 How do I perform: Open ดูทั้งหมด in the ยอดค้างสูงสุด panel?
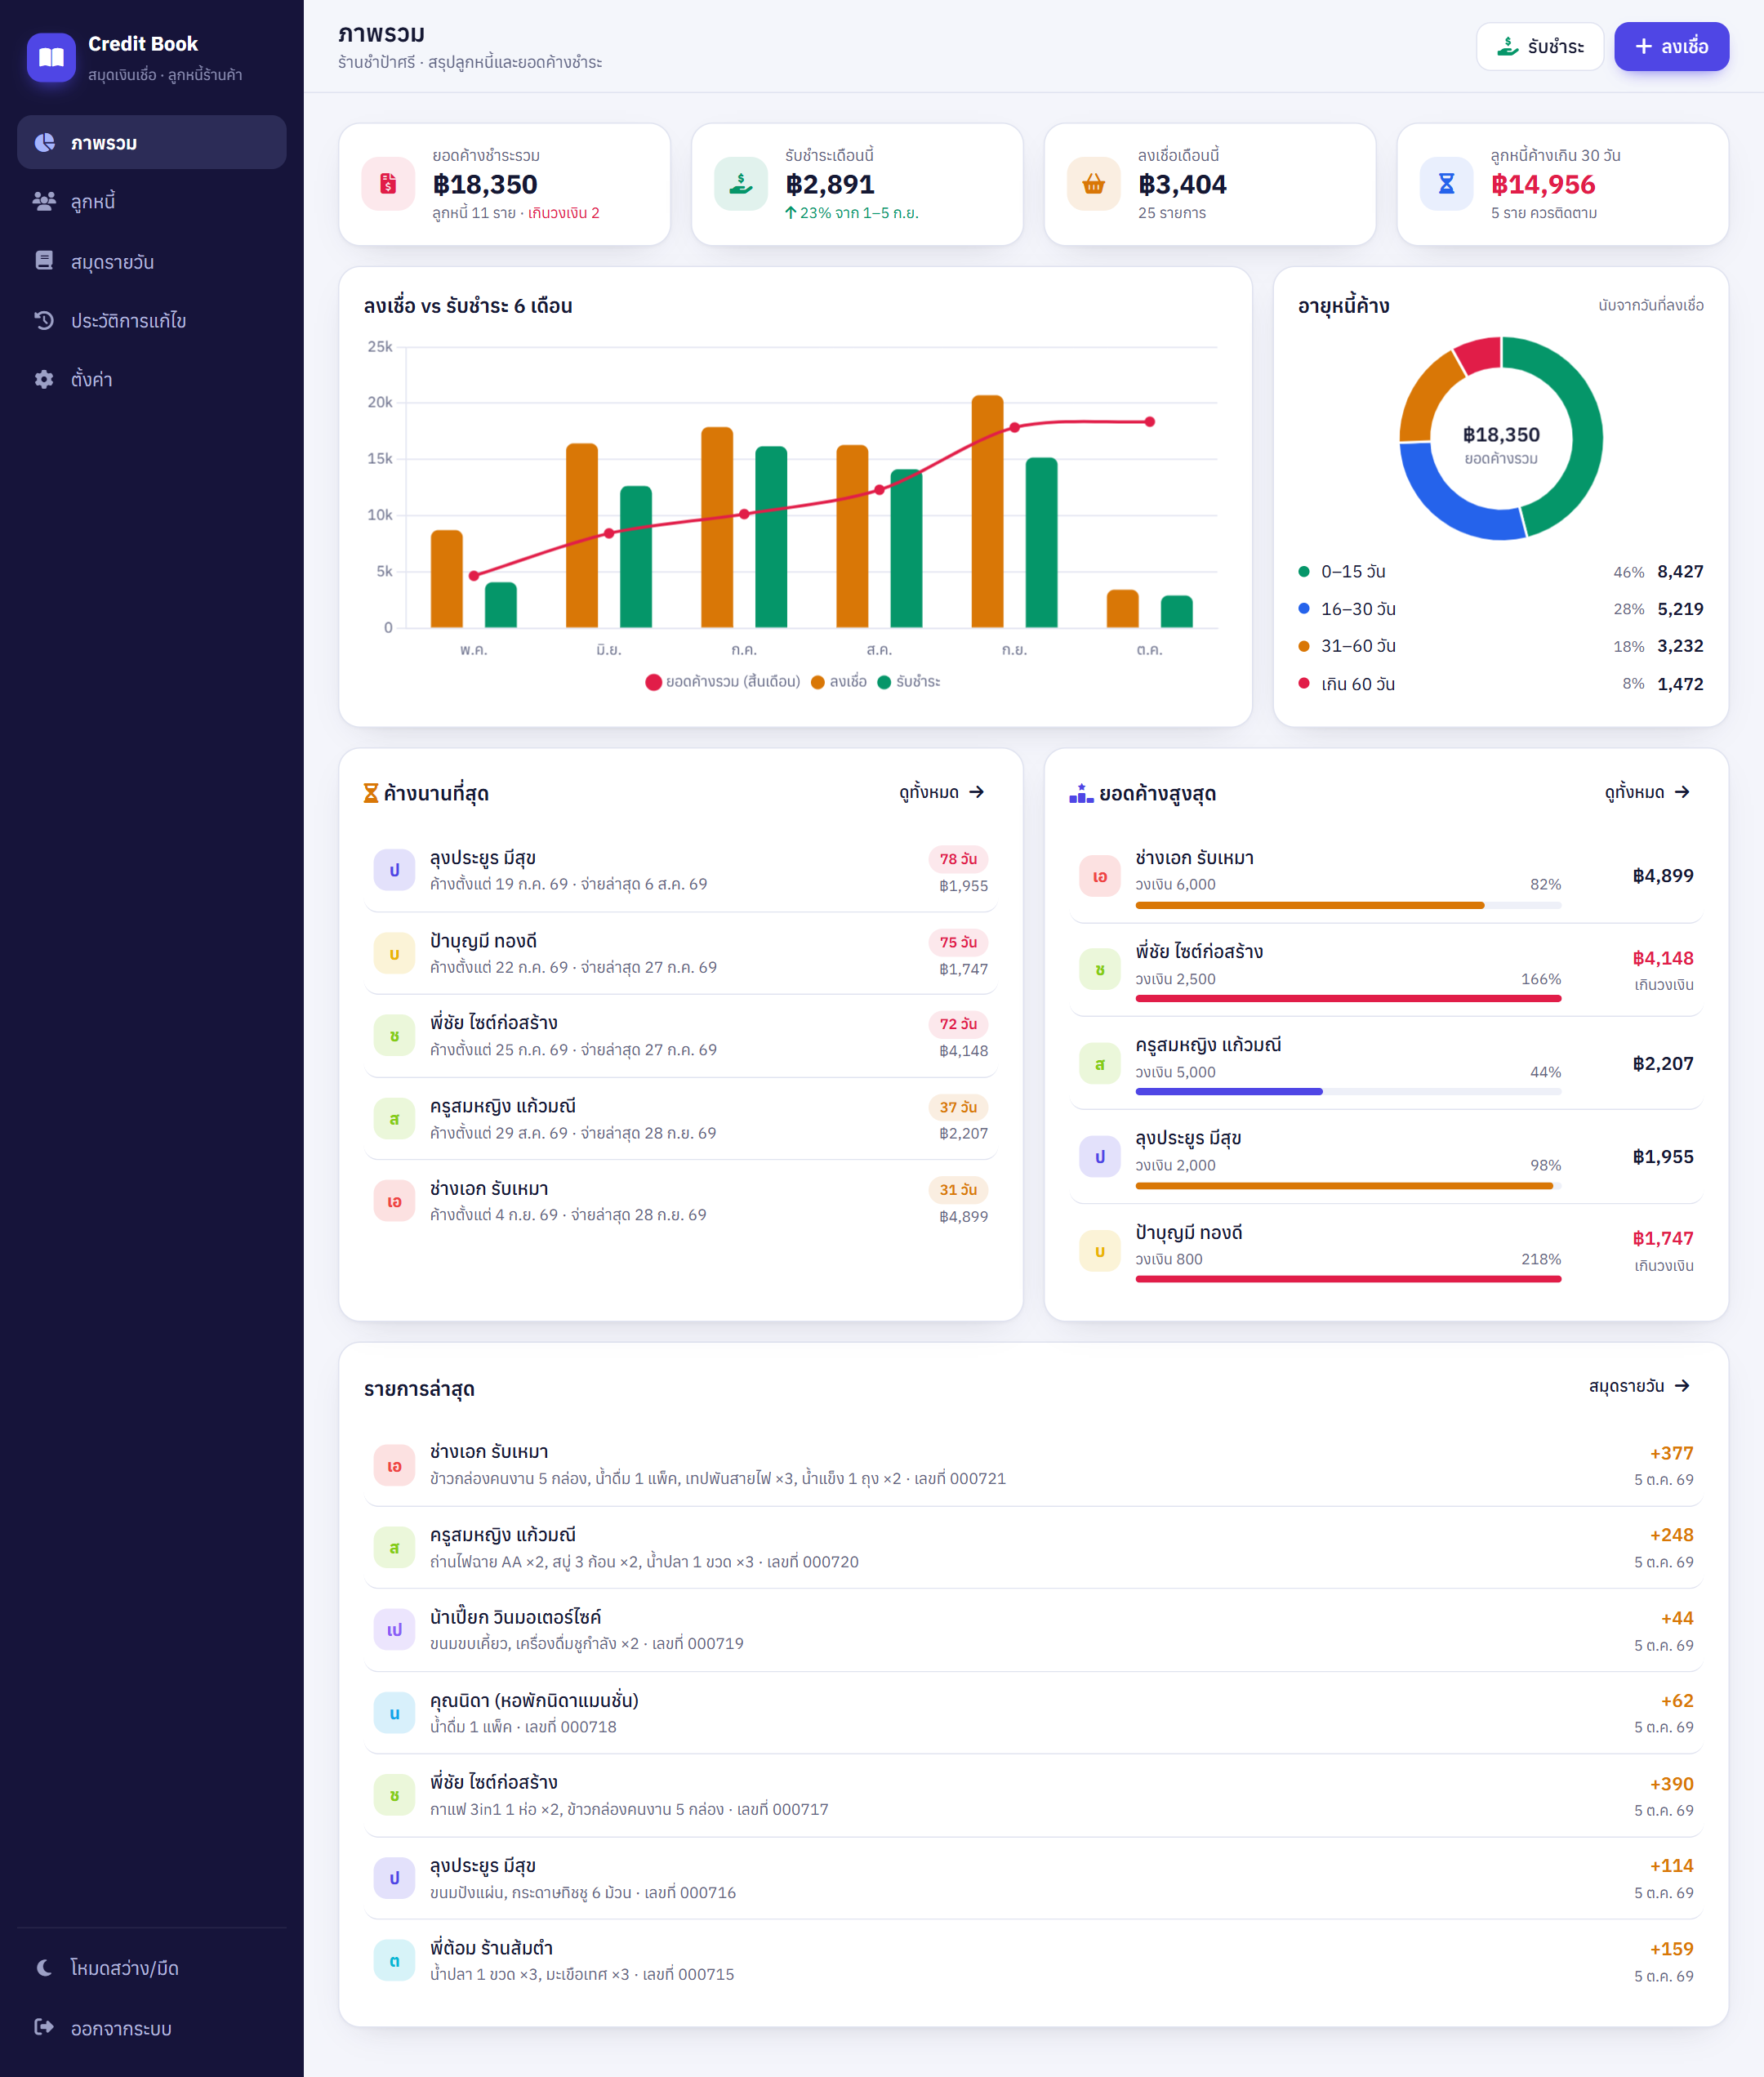(1648, 792)
